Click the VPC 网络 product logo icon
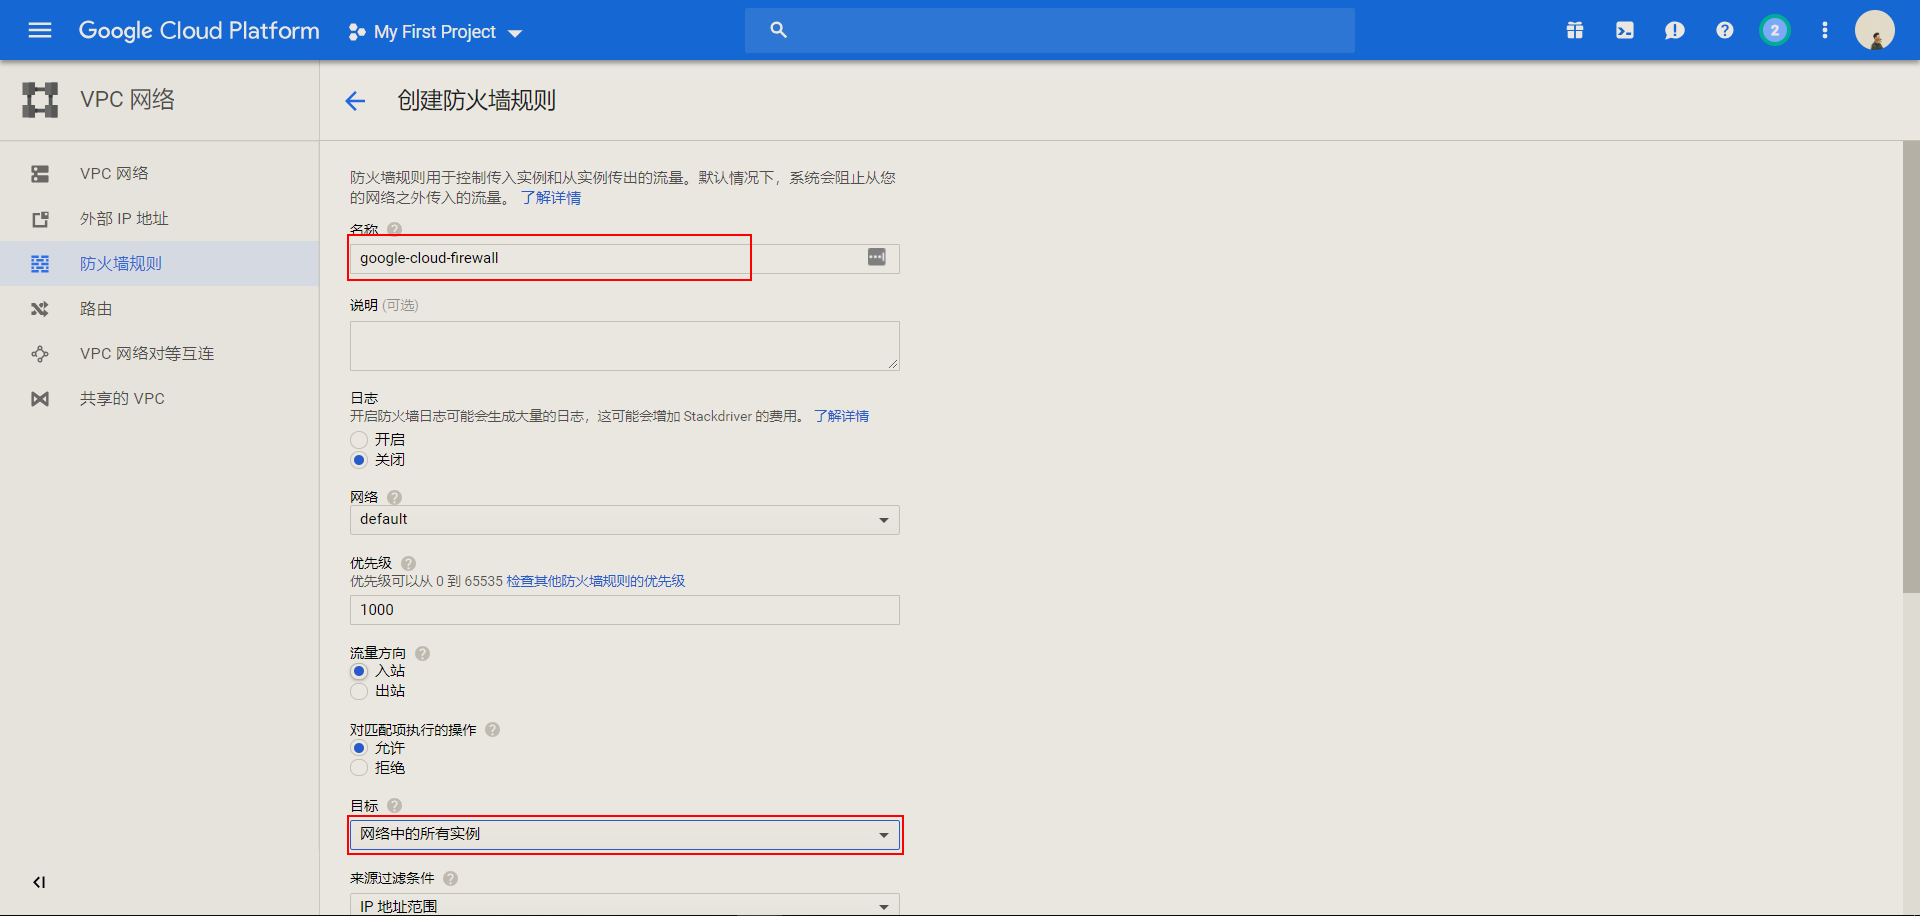 pos(40,100)
